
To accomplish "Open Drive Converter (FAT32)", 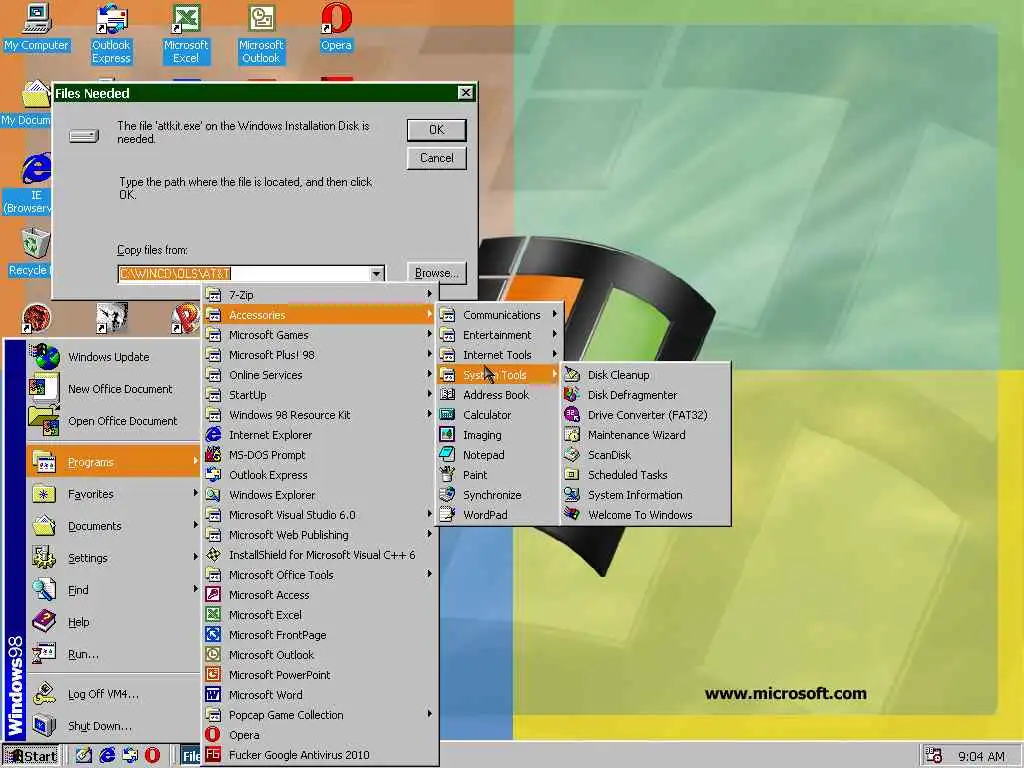I will coord(645,415).
